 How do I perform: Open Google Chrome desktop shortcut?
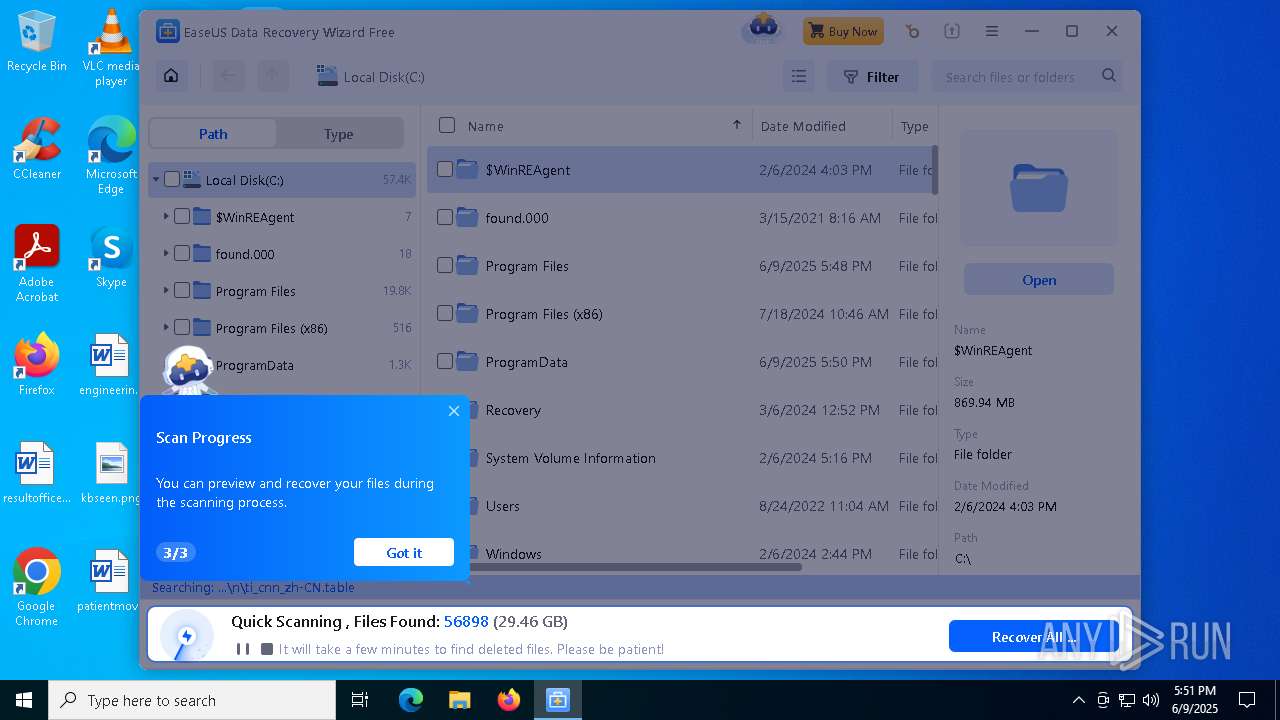pos(37,587)
